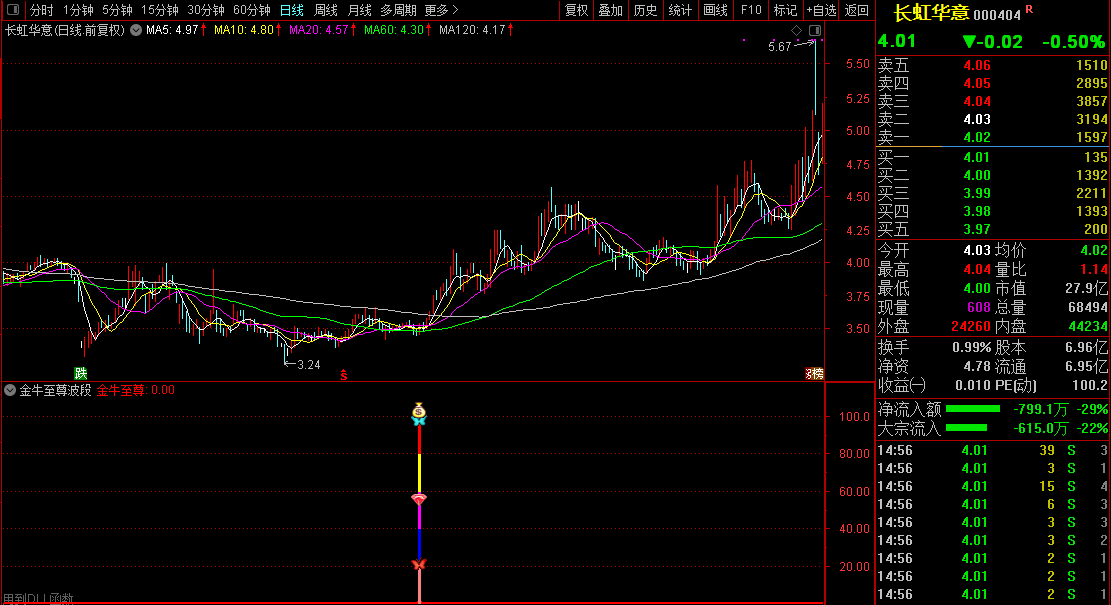Screen dimensions: 1111x605
Task: Click the 复权 button
Action: [577, 10]
